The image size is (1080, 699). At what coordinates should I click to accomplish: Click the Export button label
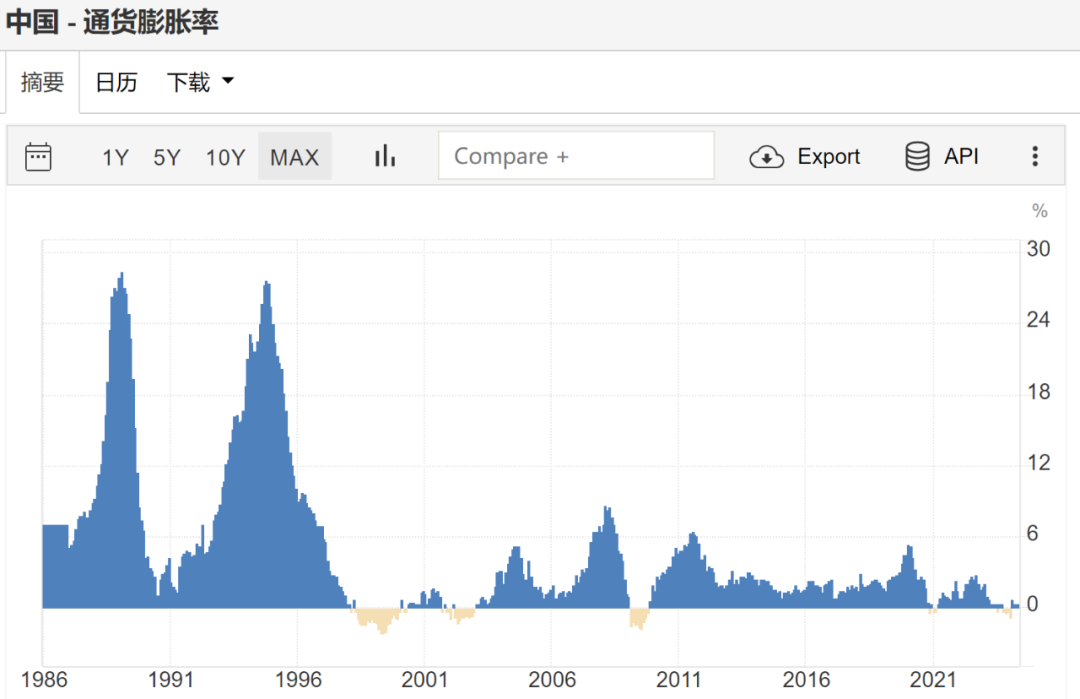829,156
